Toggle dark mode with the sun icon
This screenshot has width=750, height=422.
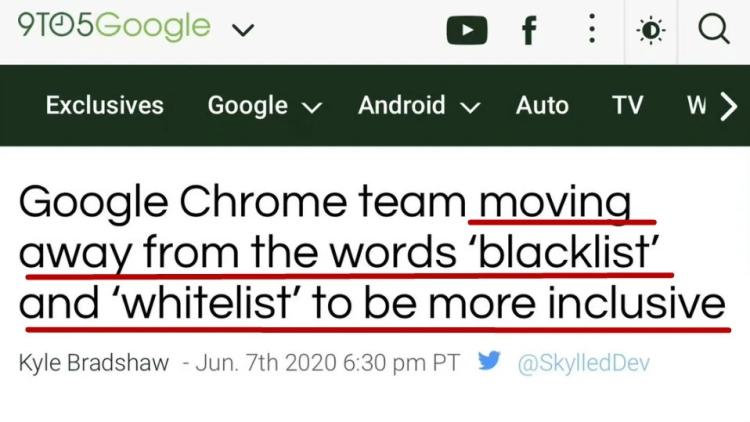pyautogui.click(x=651, y=31)
